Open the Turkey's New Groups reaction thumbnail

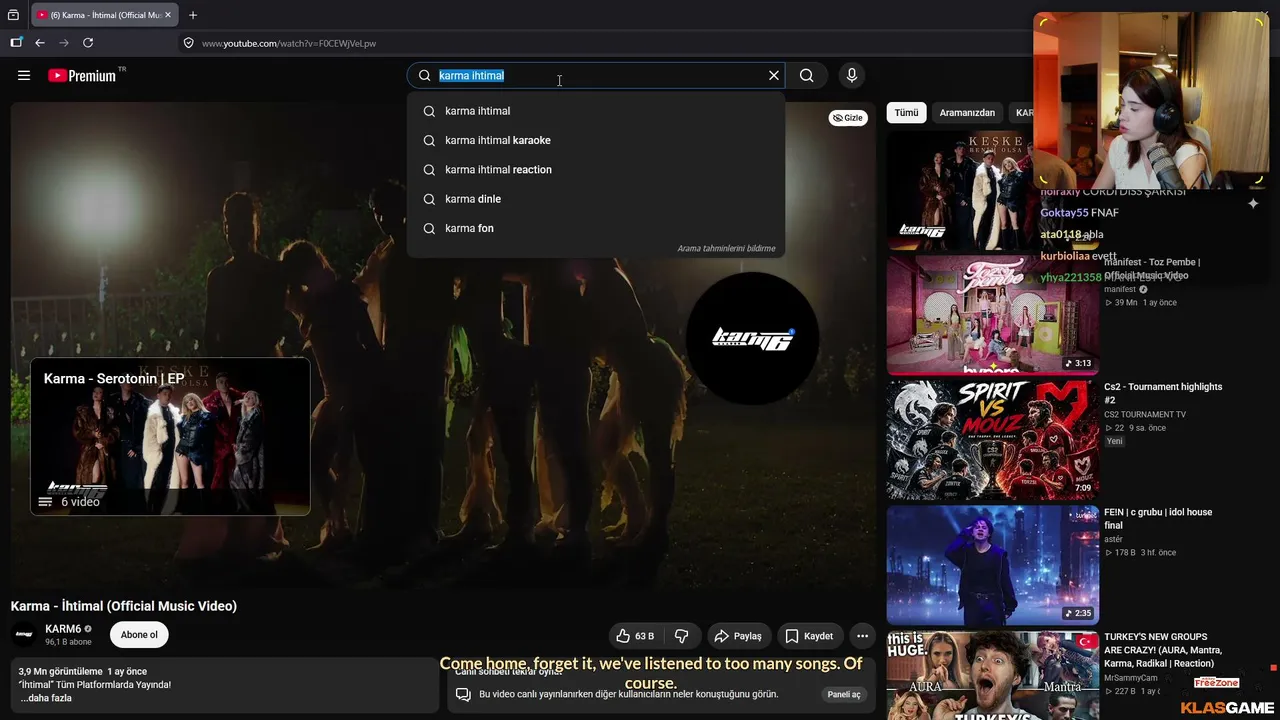[992, 675]
